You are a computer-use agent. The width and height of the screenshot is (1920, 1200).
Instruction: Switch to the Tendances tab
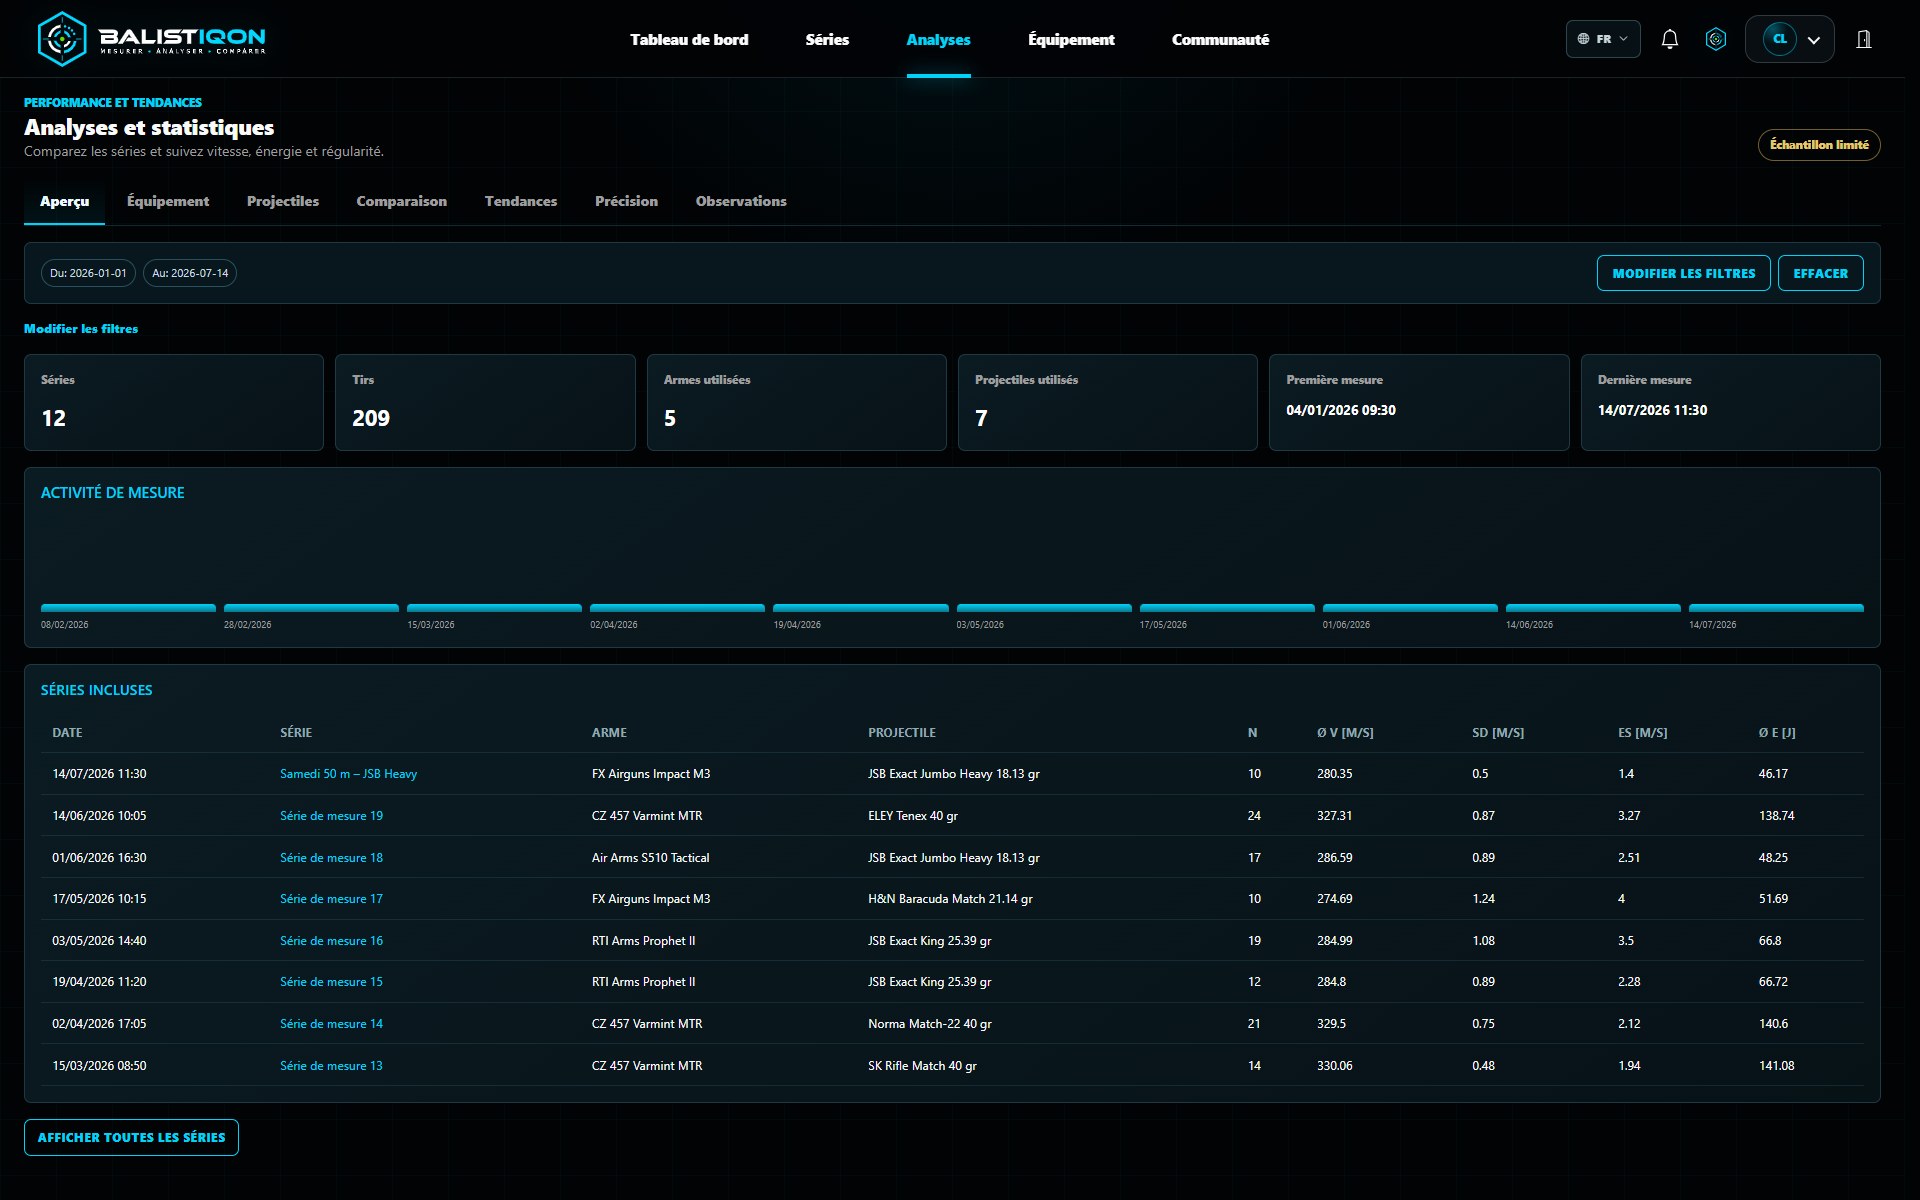click(521, 201)
